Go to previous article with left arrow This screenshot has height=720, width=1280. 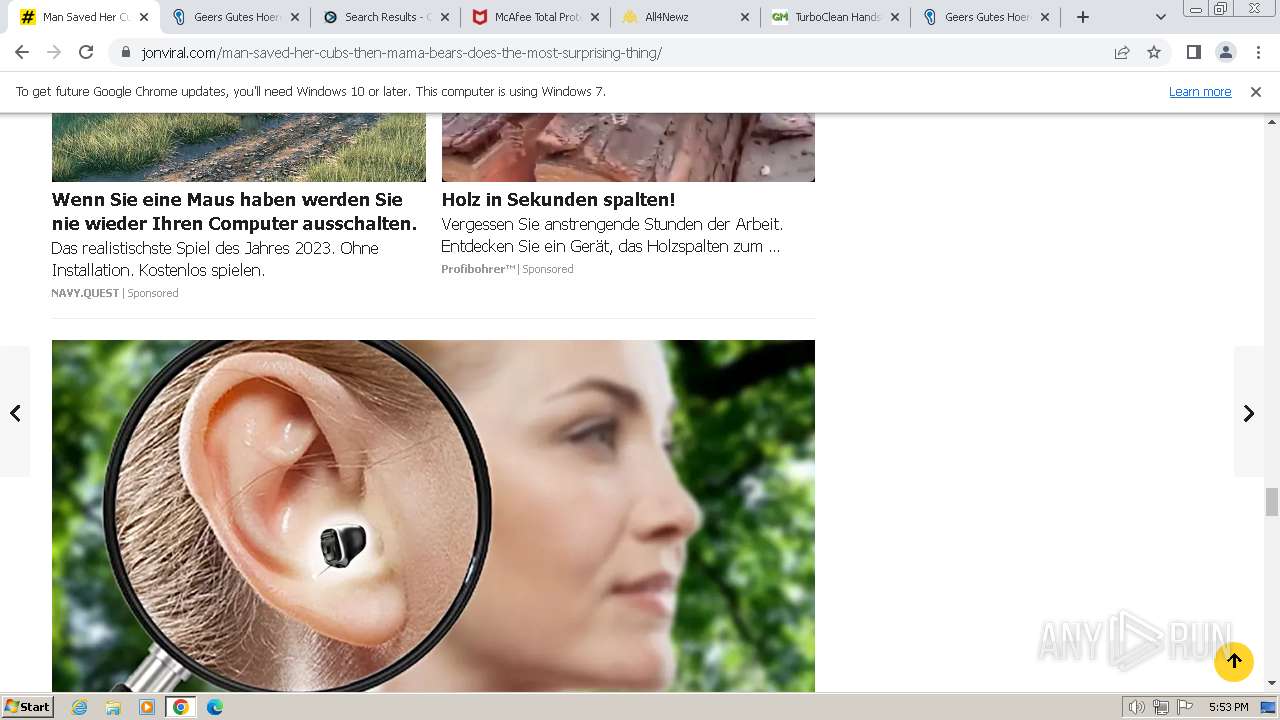pyautogui.click(x=15, y=412)
